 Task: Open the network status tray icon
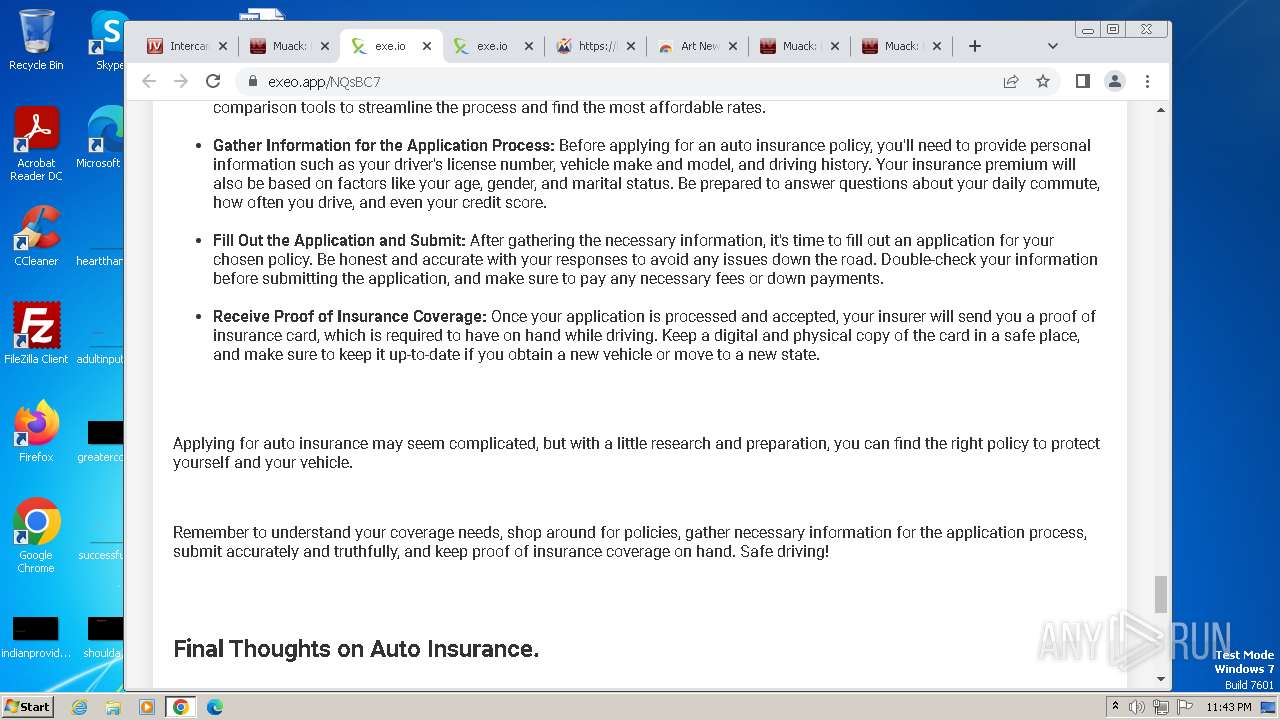click(1161, 707)
